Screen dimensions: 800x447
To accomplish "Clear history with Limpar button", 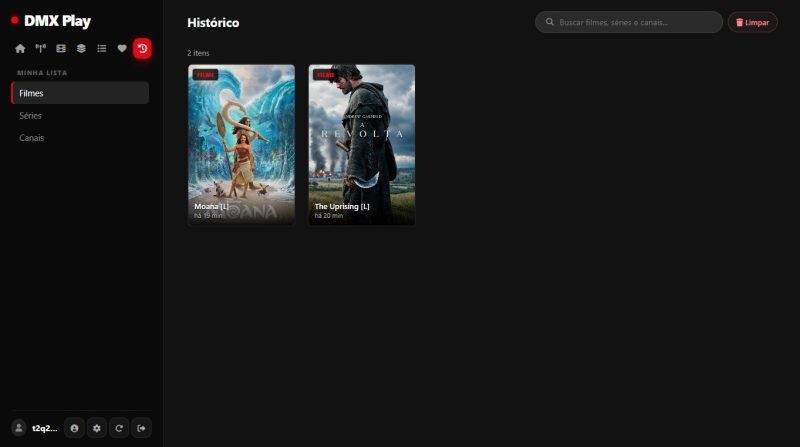I will point(753,22).
